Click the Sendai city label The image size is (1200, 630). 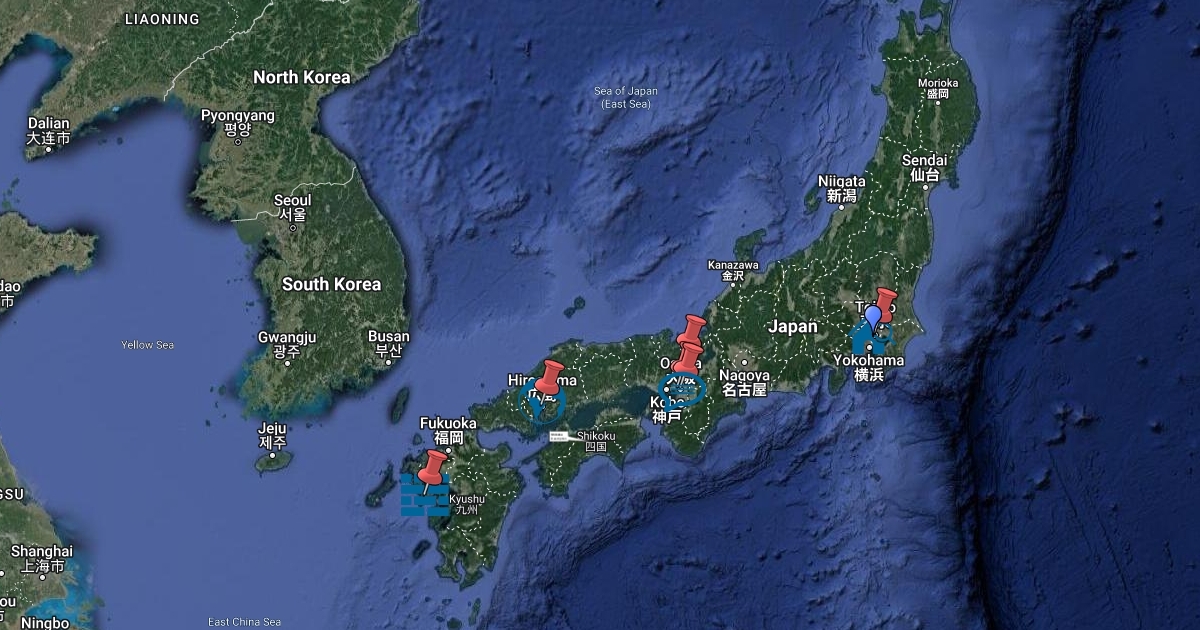(x=924, y=167)
